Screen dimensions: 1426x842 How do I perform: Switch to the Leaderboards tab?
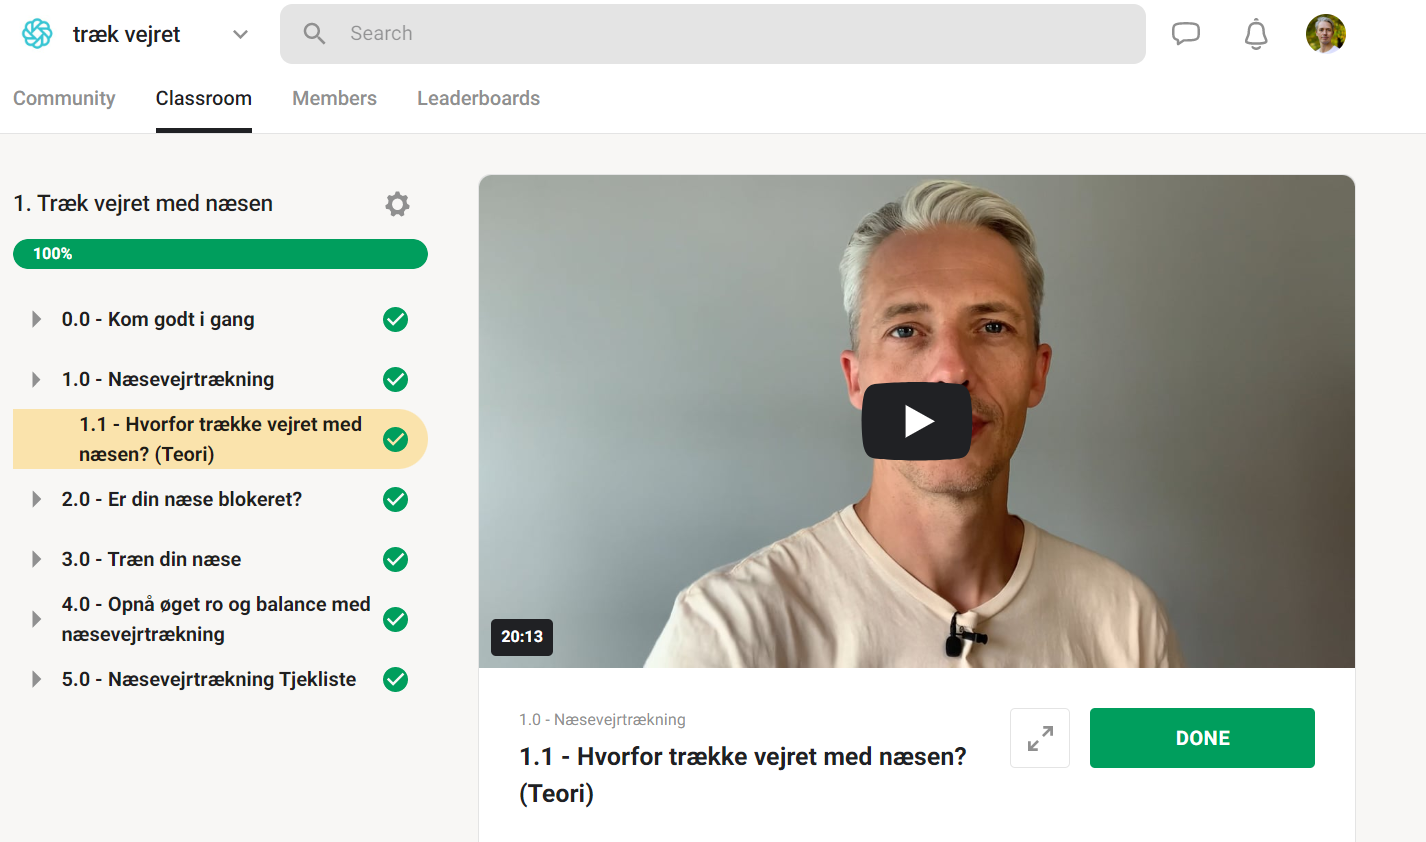478,98
